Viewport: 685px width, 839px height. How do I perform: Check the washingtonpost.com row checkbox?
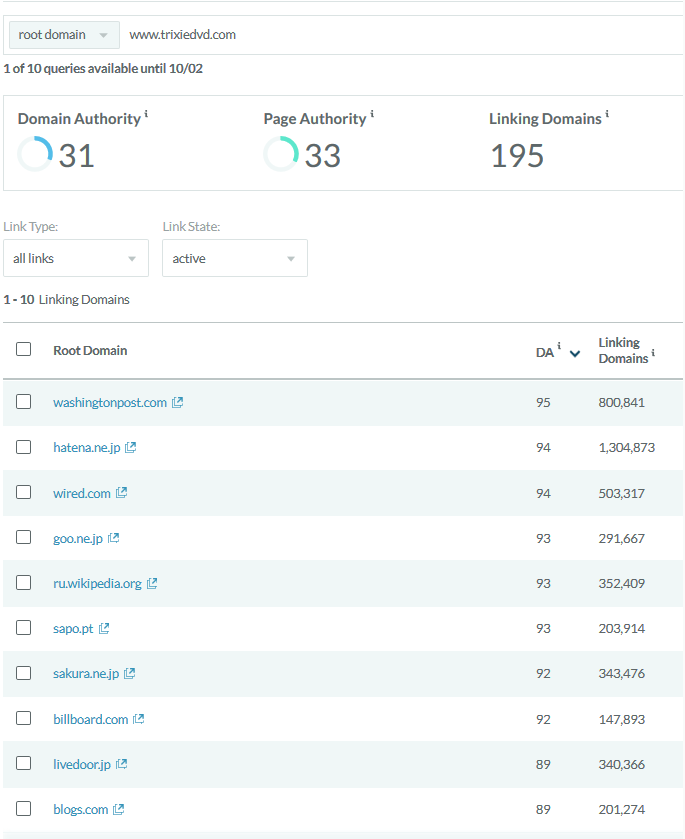pos(24,401)
